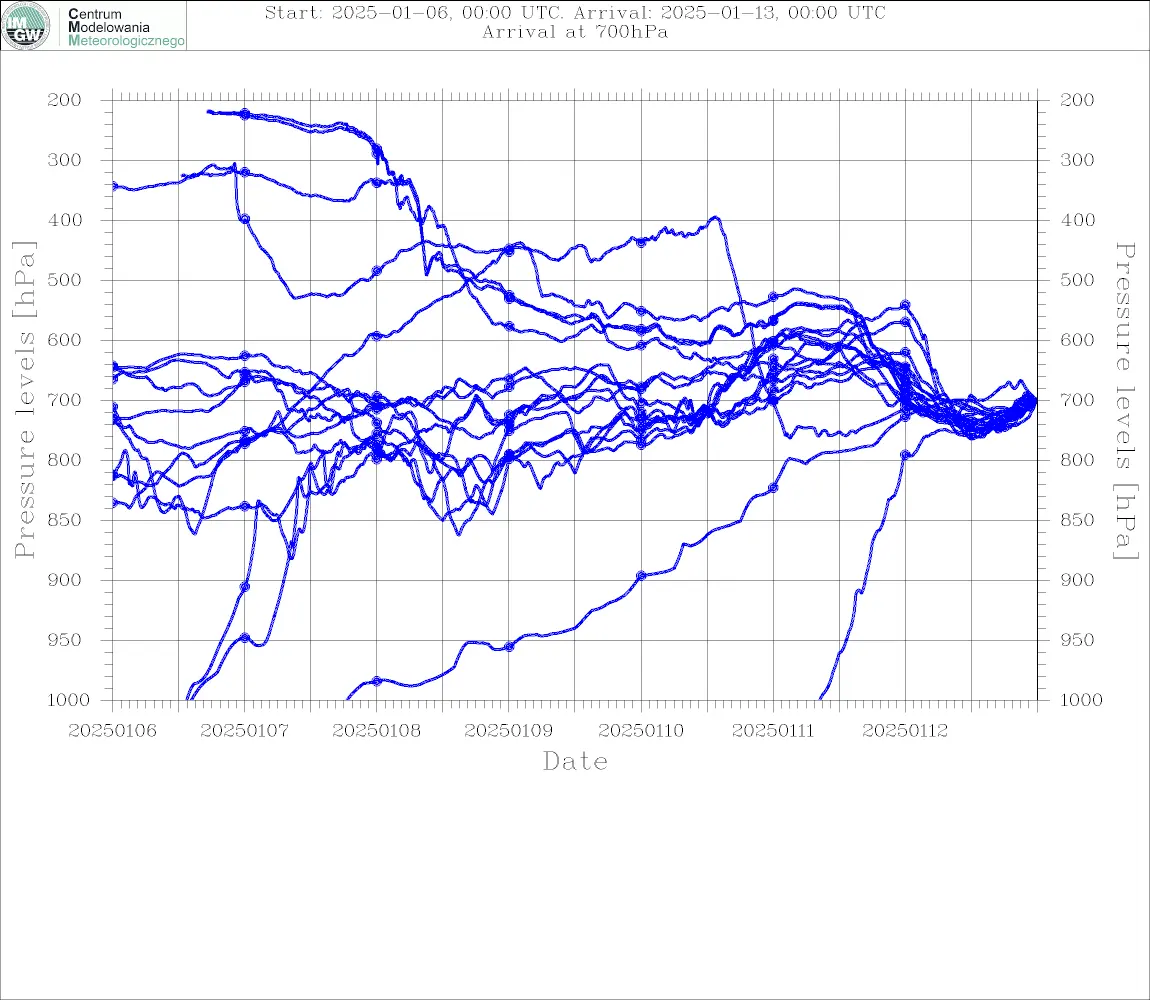
Task: Click the left axis value 900
Action: [64, 580]
